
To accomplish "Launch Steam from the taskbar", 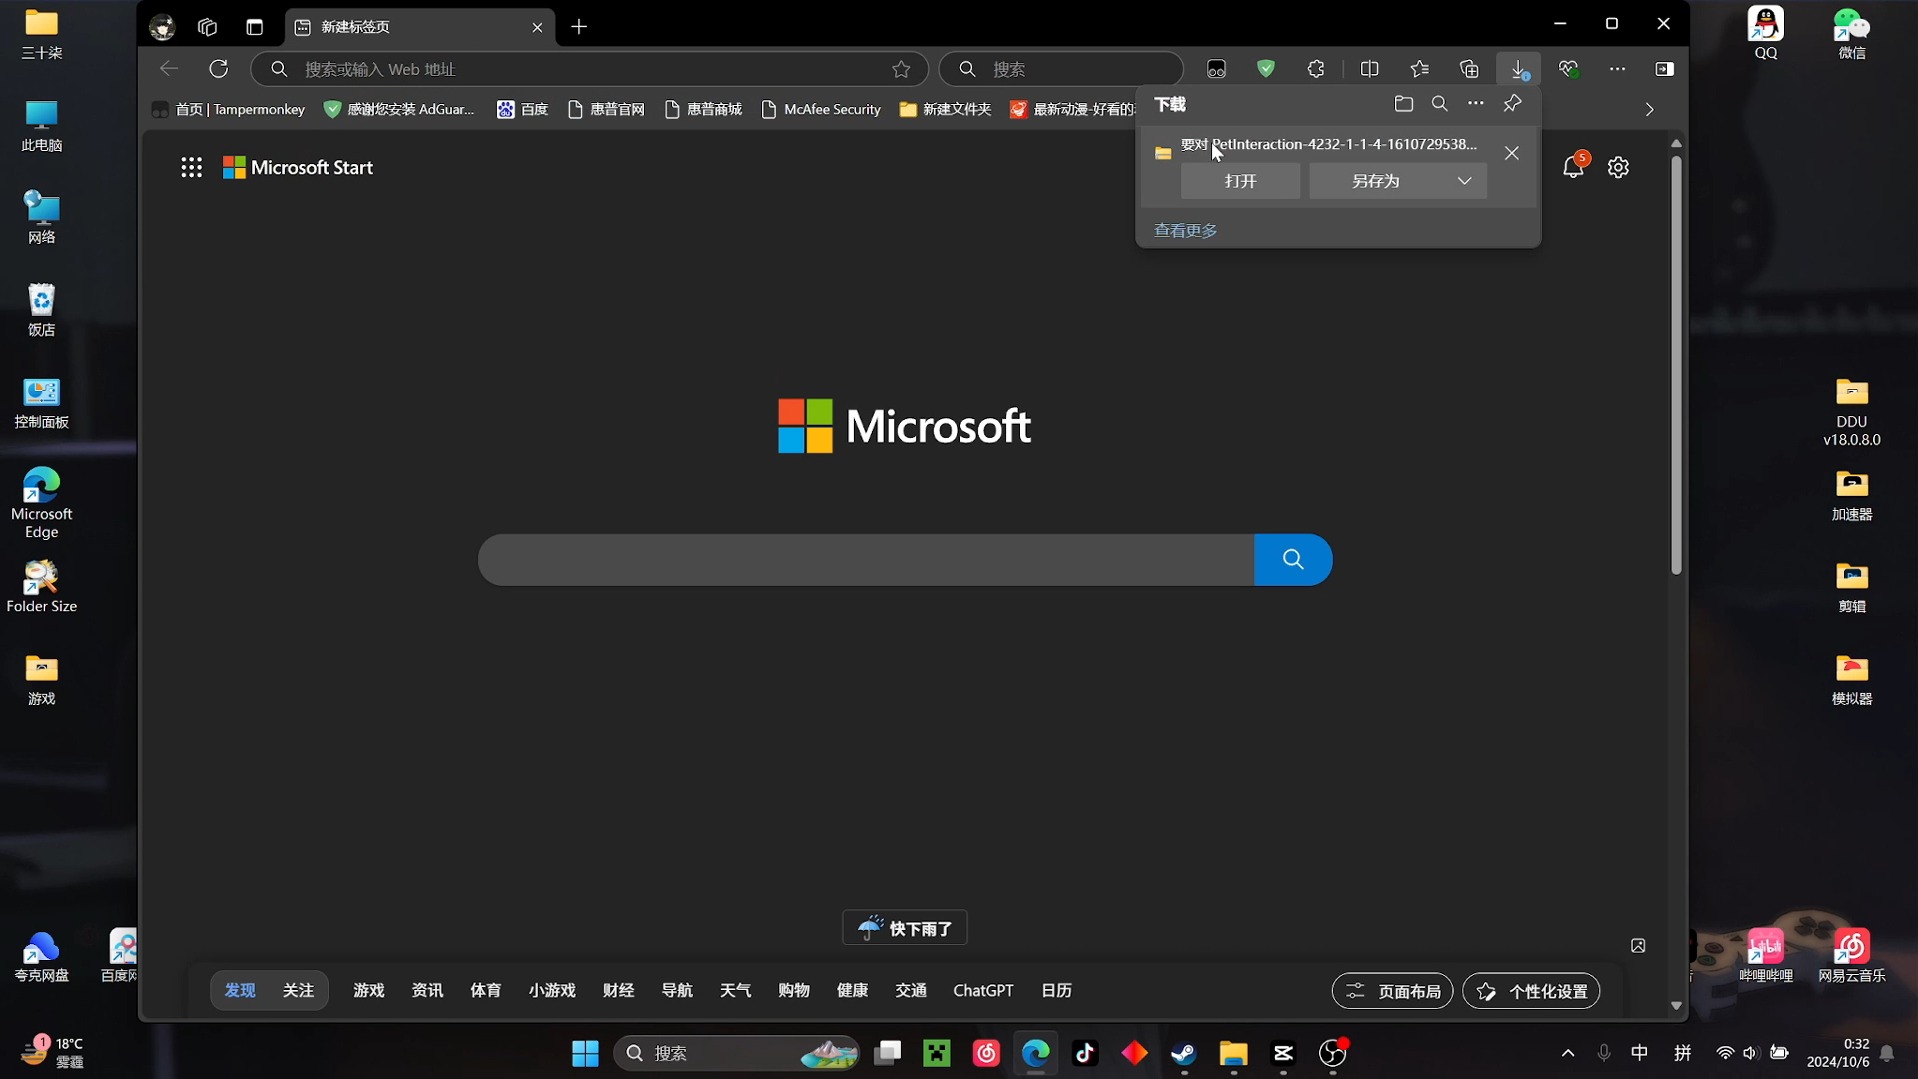I will tap(1184, 1053).
